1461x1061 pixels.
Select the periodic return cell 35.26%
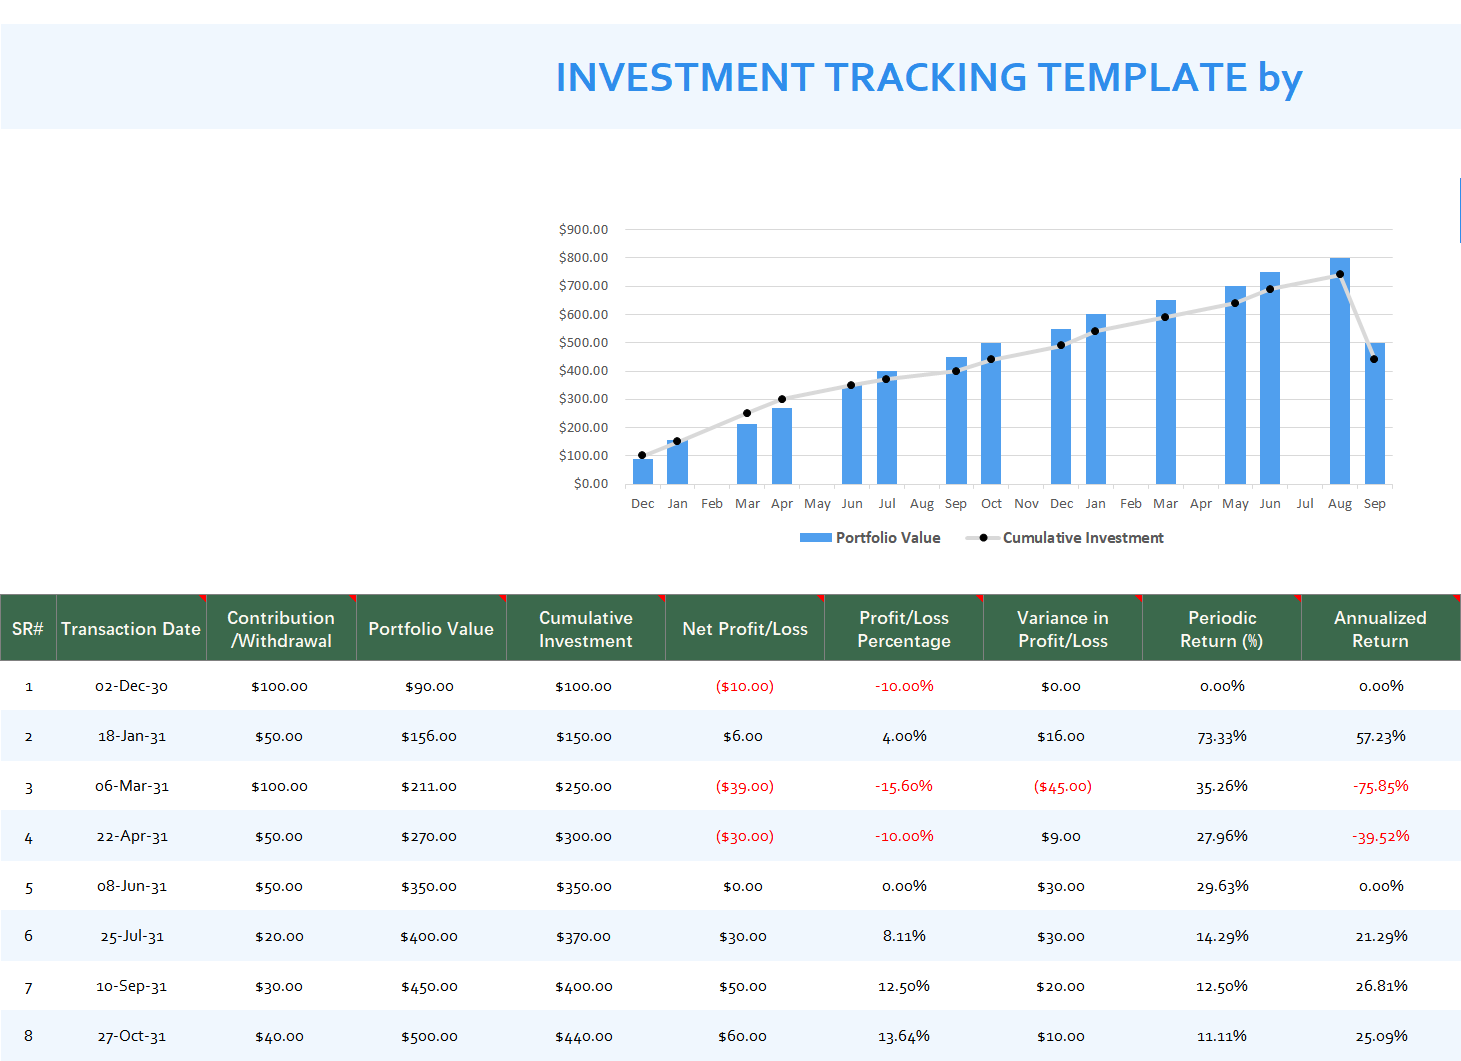1222,786
